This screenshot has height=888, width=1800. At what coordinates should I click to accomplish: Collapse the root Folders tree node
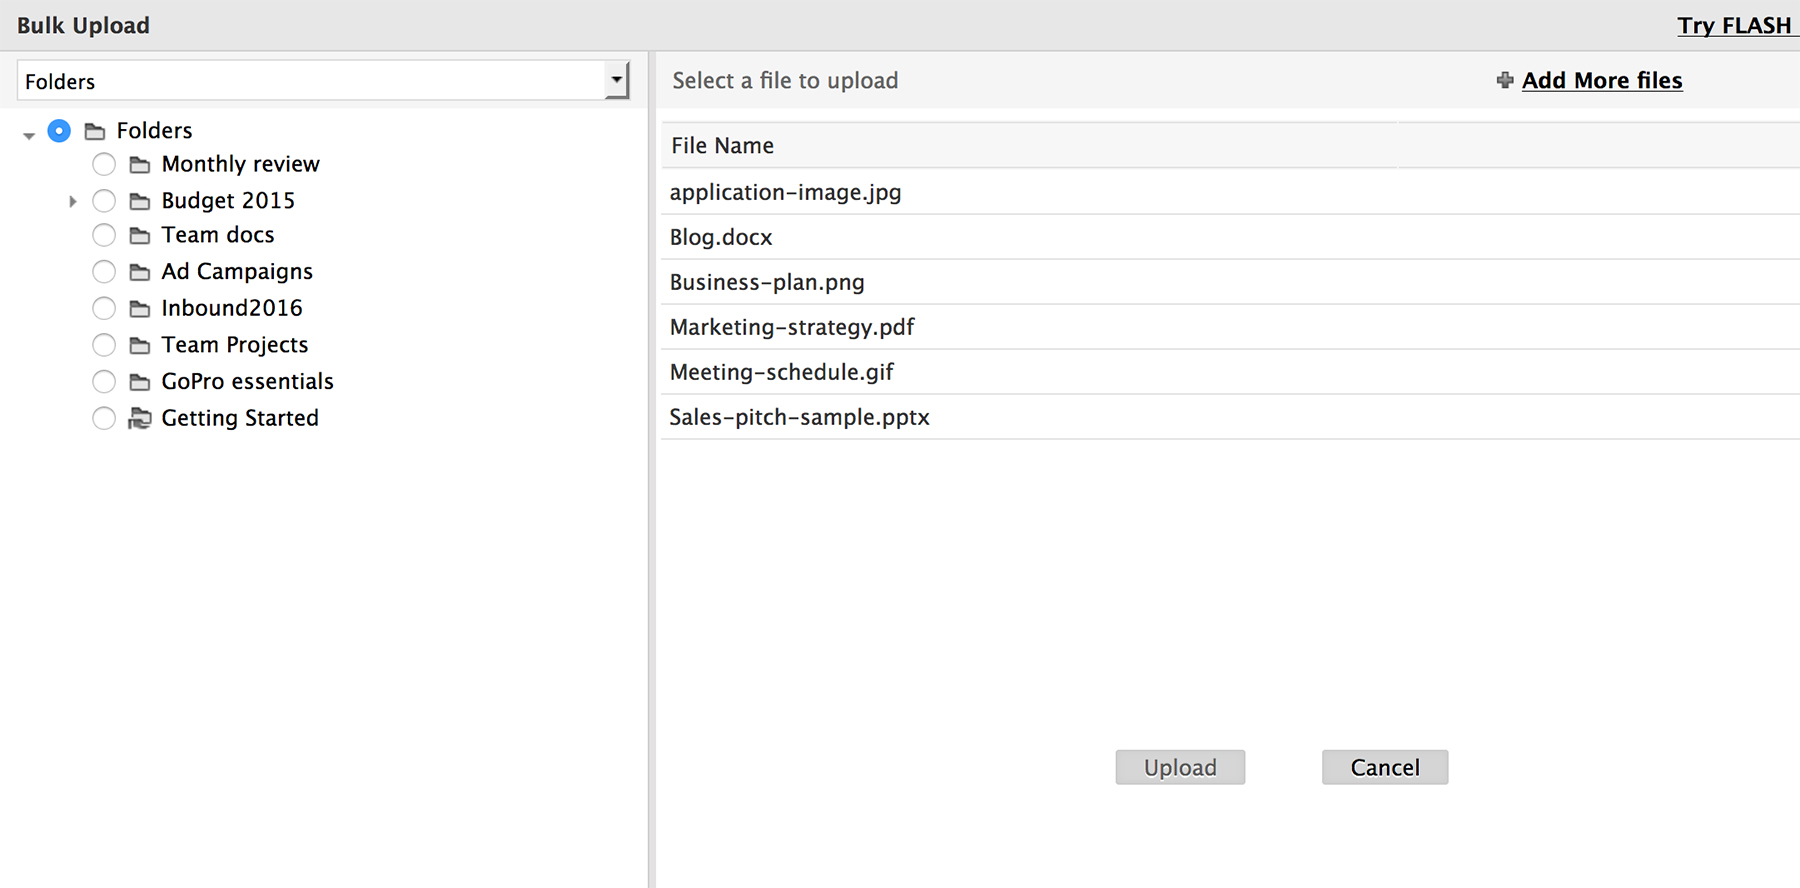(x=29, y=134)
